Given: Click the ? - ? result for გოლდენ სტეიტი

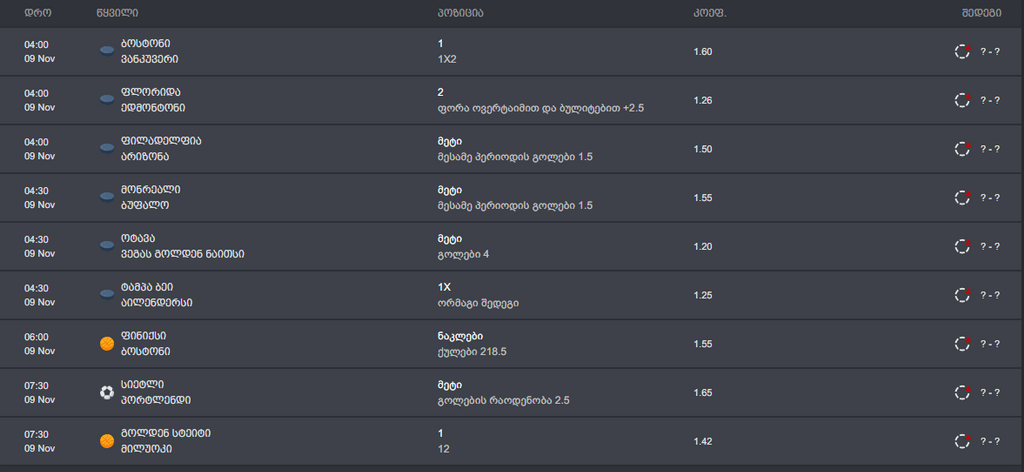Looking at the screenshot, I should pos(990,442).
